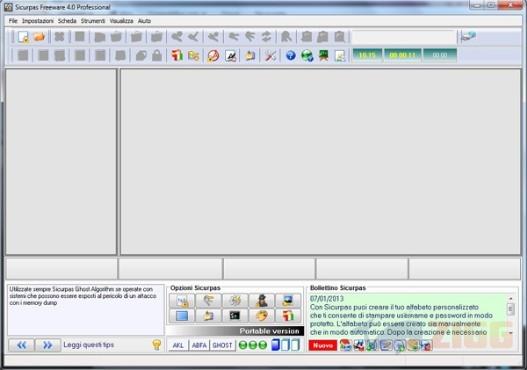Click the grayed up-down arrows toolbar icon

[266, 36]
